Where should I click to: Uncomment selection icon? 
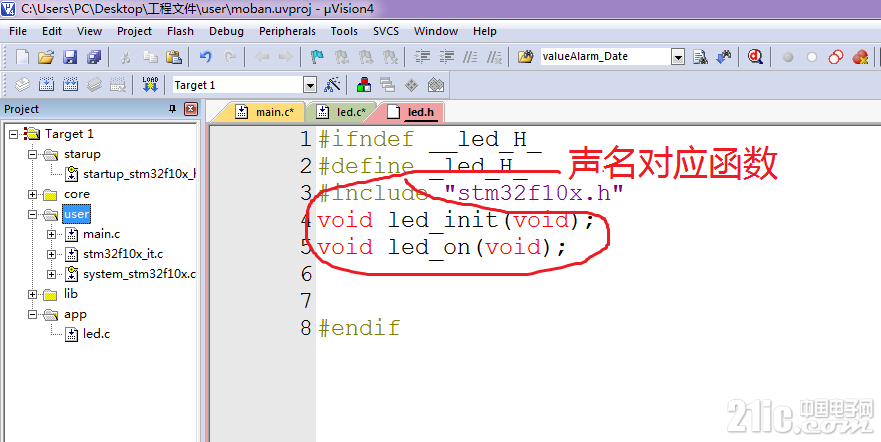click(494, 57)
